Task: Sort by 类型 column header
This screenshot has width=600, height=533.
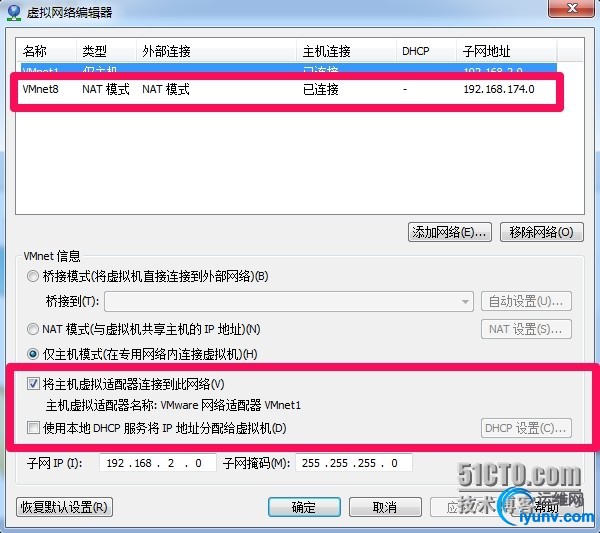Action: [106, 51]
